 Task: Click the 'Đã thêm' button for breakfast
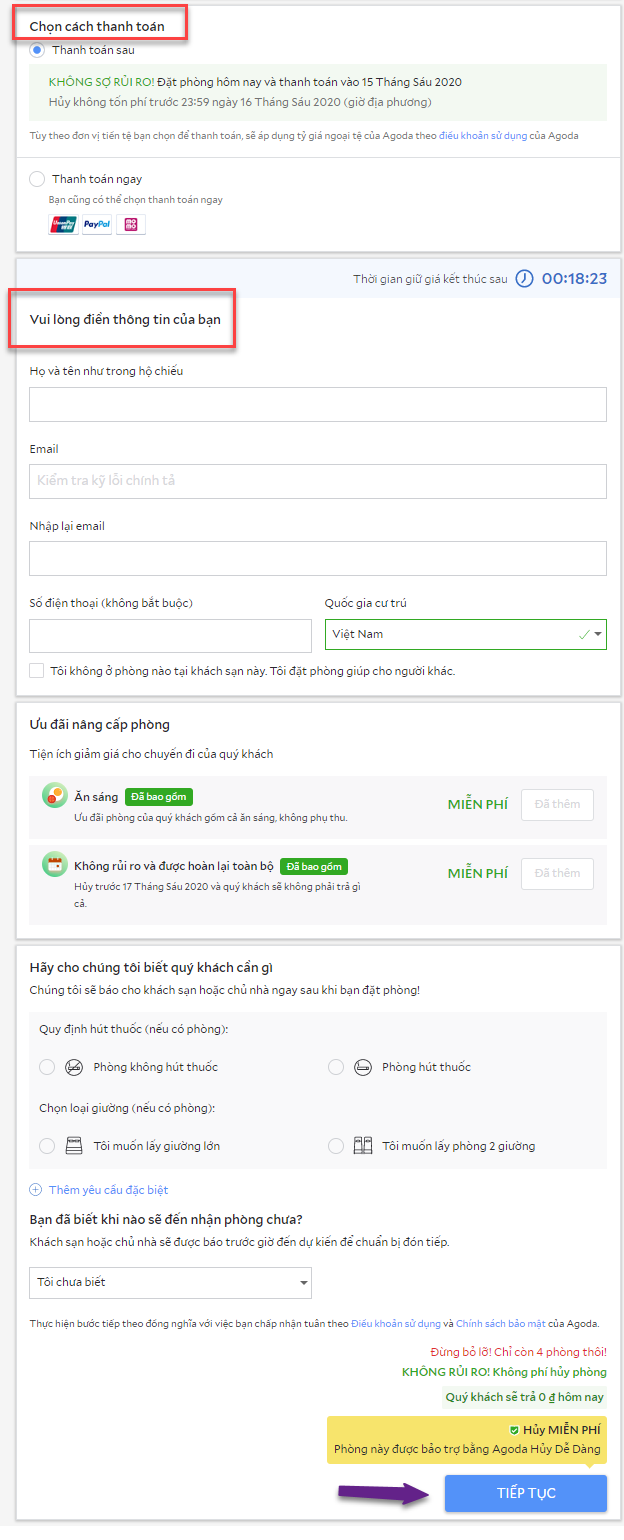[557, 805]
